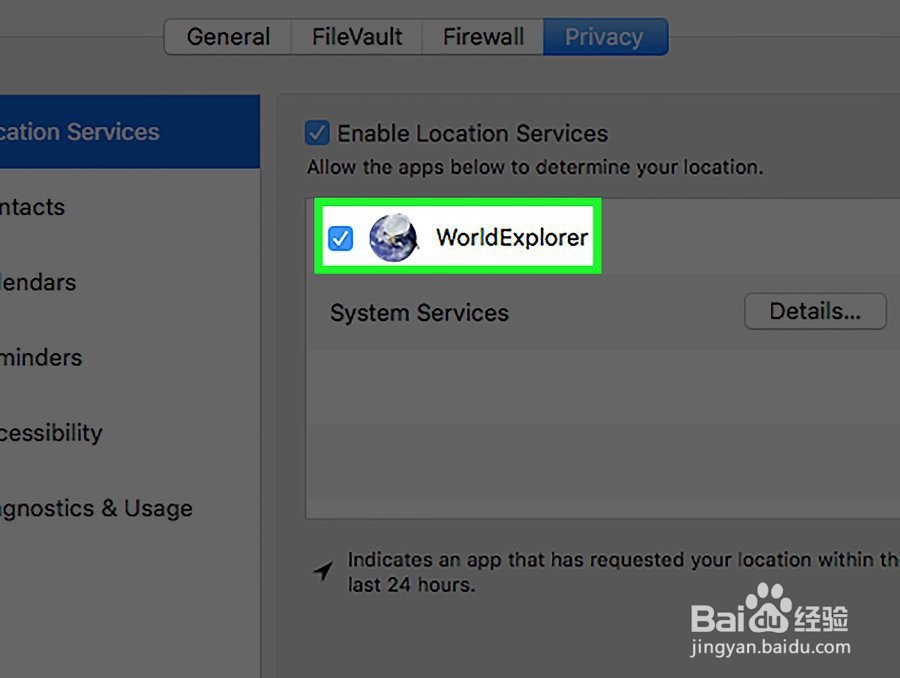Viewport: 900px width, 678px height.
Task: Click the location arrow indicator icon
Action: point(323,570)
